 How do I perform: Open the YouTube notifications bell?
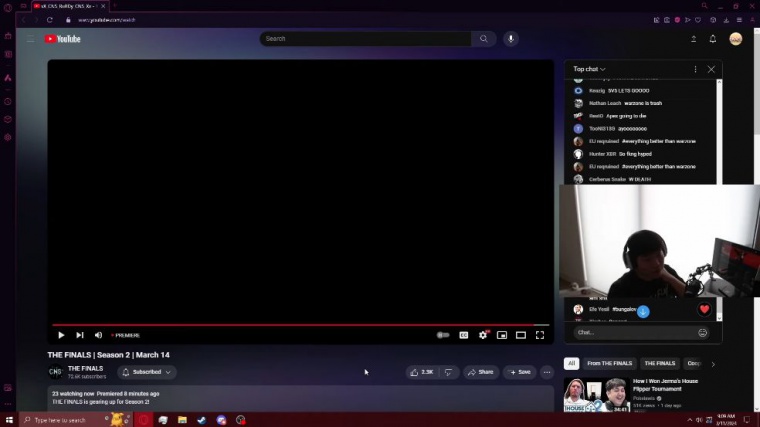pyautogui.click(x=713, y=39)
